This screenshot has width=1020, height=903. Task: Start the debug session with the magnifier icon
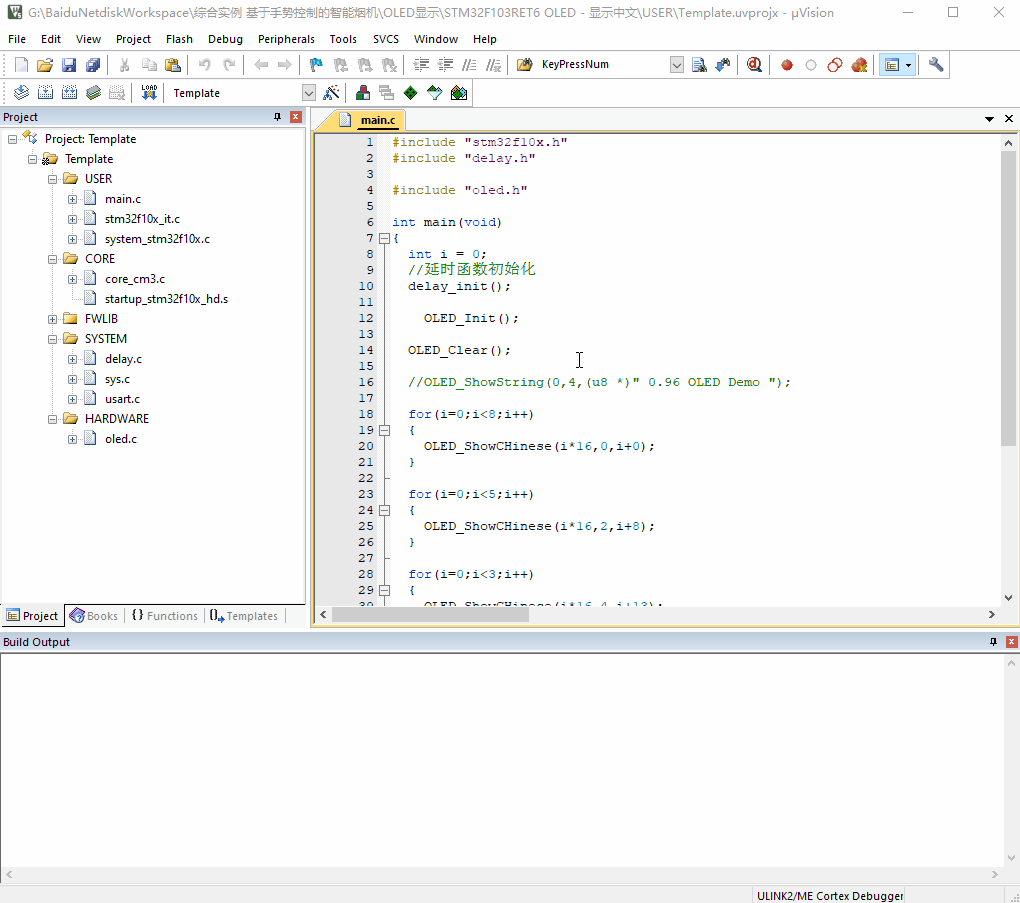click(754, 65)
